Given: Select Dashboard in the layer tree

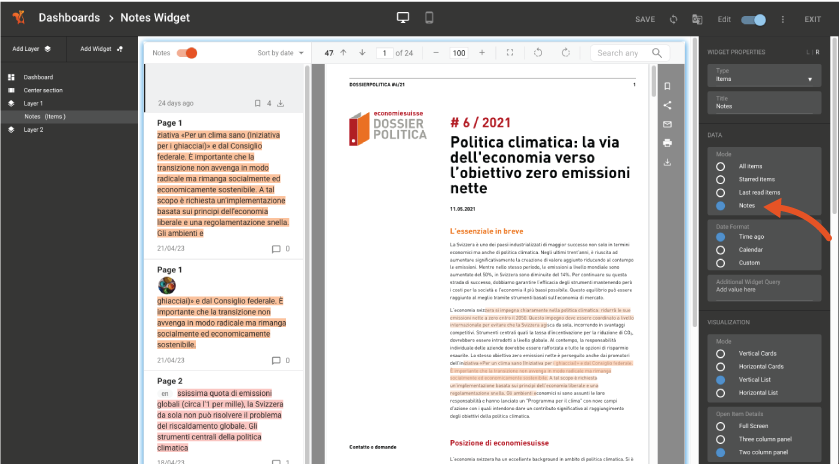Looking at the screenshot, I should pyautogui.click(x=37, y=77).
